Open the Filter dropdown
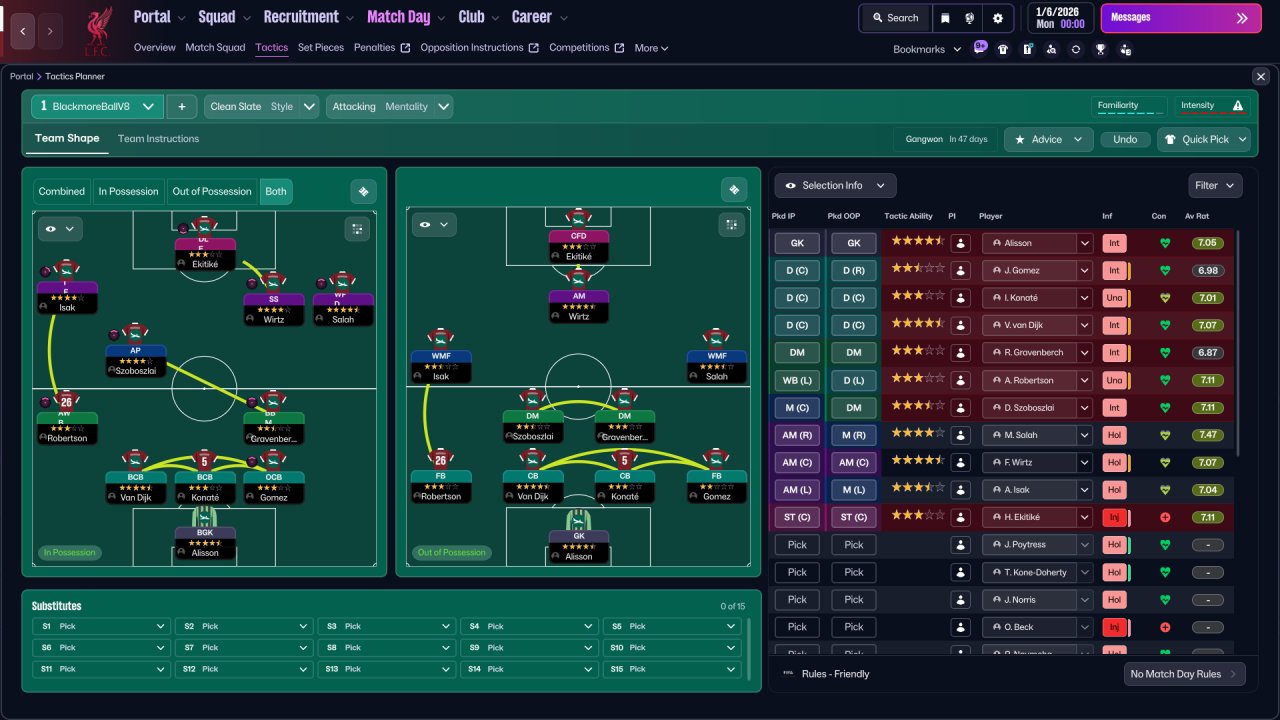Screen dimensions: 1280x720 coord(1216,185)
